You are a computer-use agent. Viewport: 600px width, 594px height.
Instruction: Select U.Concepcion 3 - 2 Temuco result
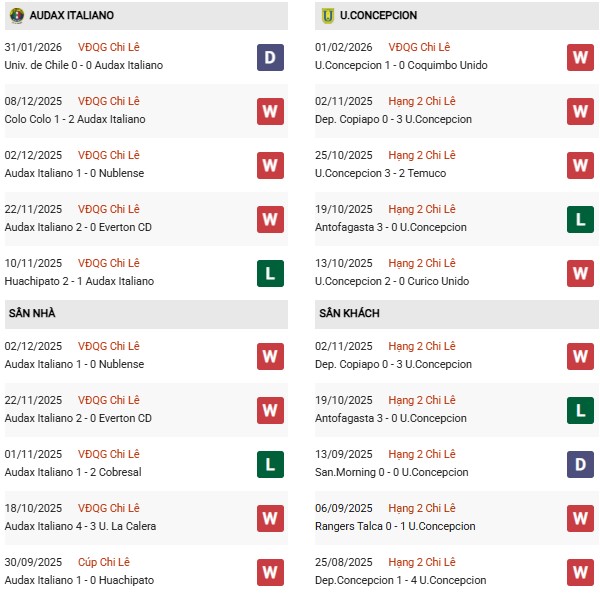pyautogui.click(x=380, y=173)
